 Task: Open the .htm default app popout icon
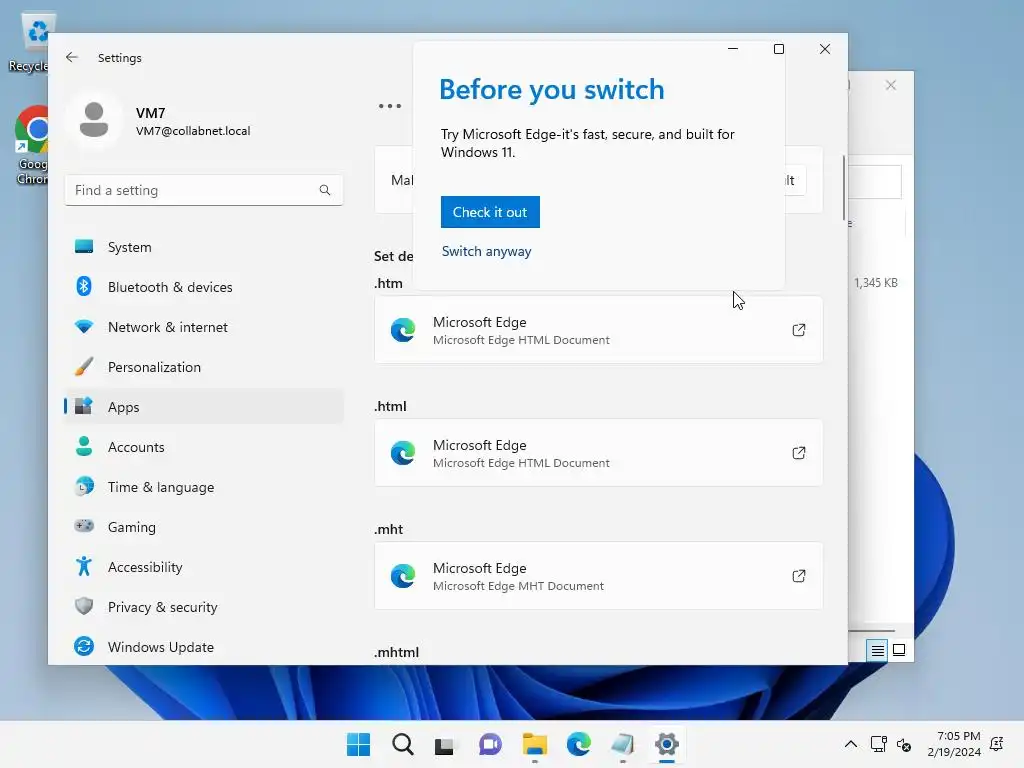click(x=799, y=330)
